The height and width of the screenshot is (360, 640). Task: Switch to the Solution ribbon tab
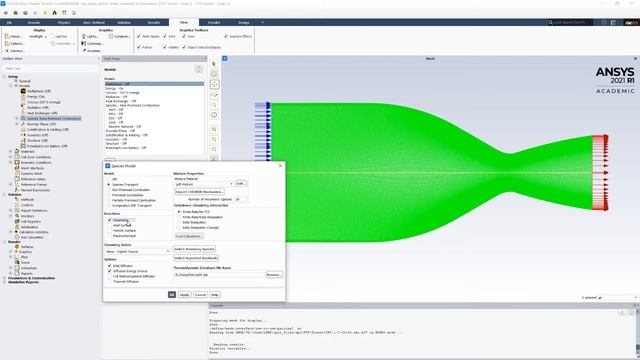[x=124, y=22]
